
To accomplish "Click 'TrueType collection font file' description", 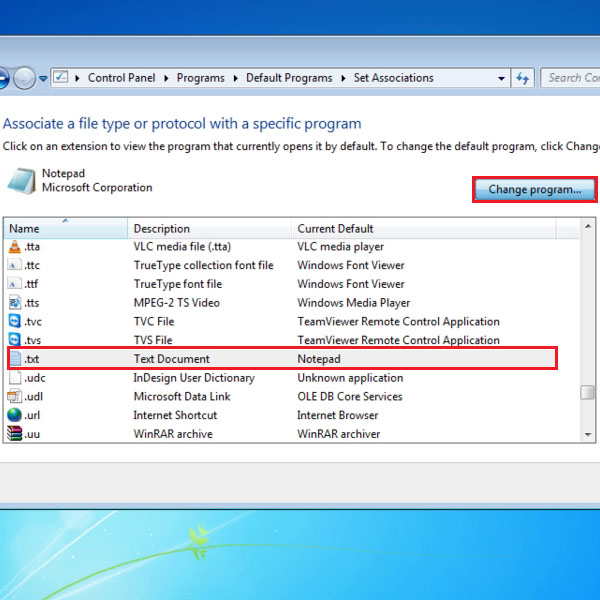I will [x=204, y=265].
